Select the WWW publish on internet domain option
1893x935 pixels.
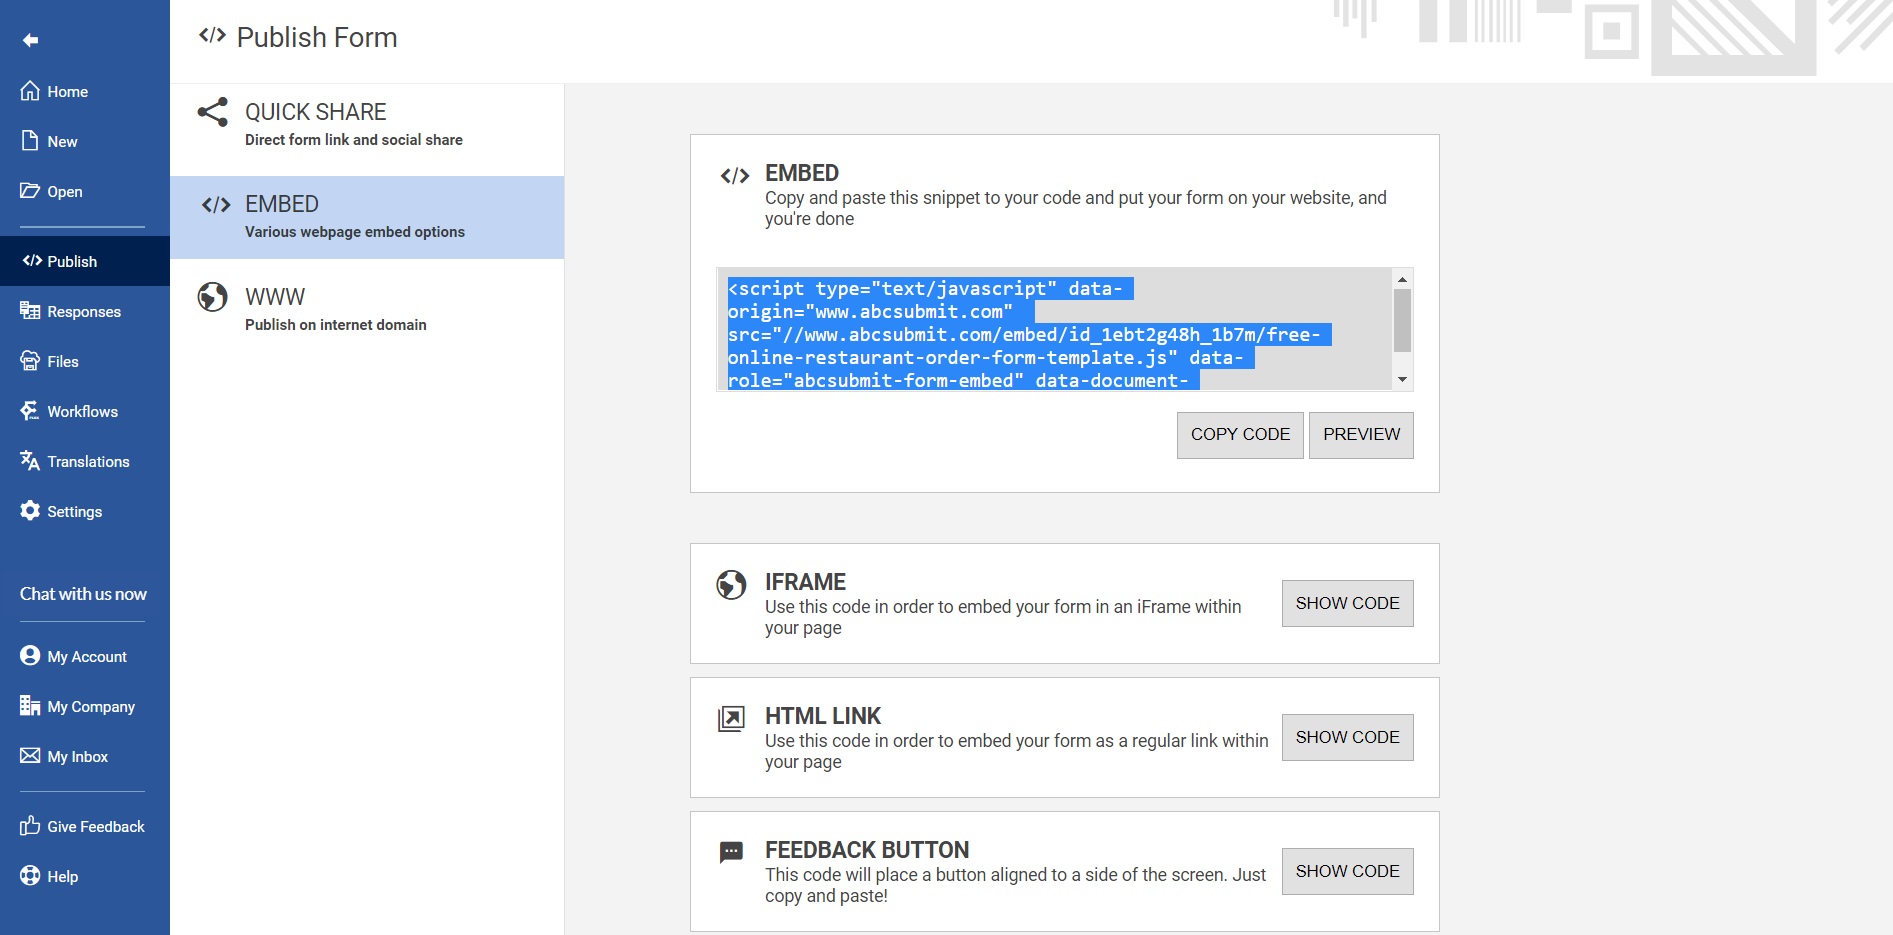coord(367,309)
